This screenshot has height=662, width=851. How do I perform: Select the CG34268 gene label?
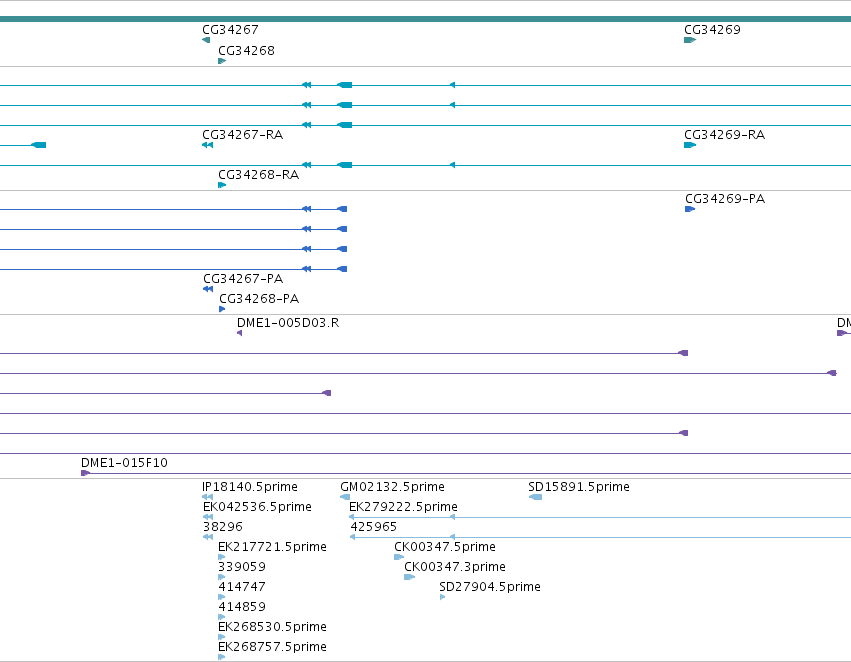(x=246, y=51)
